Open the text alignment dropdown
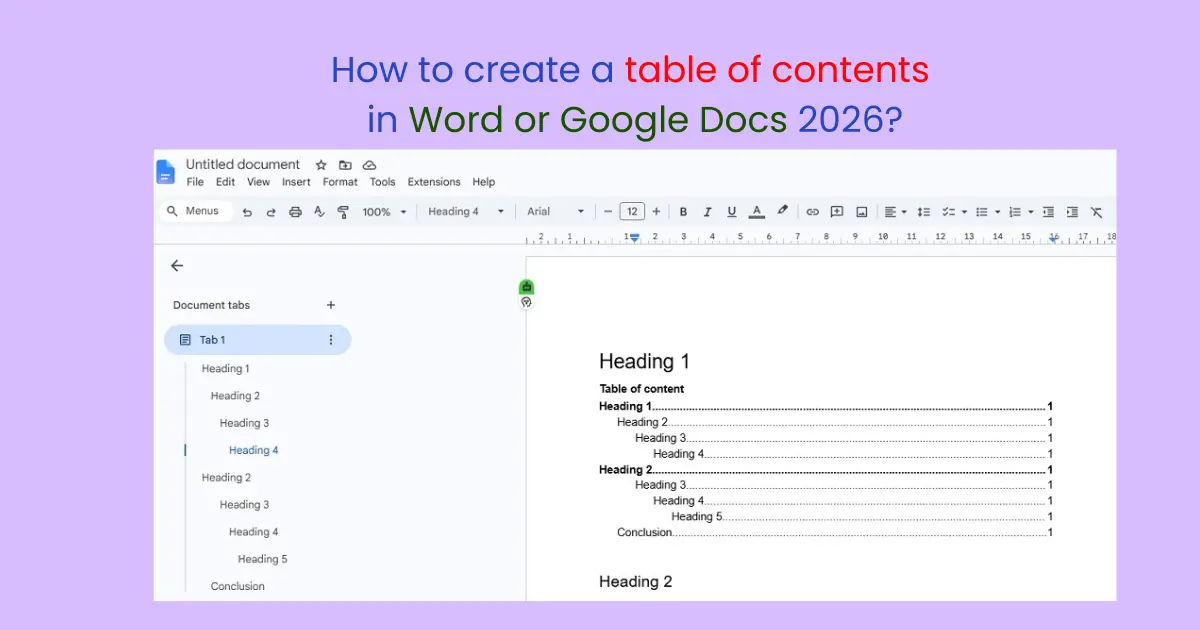 pos(895,212)
